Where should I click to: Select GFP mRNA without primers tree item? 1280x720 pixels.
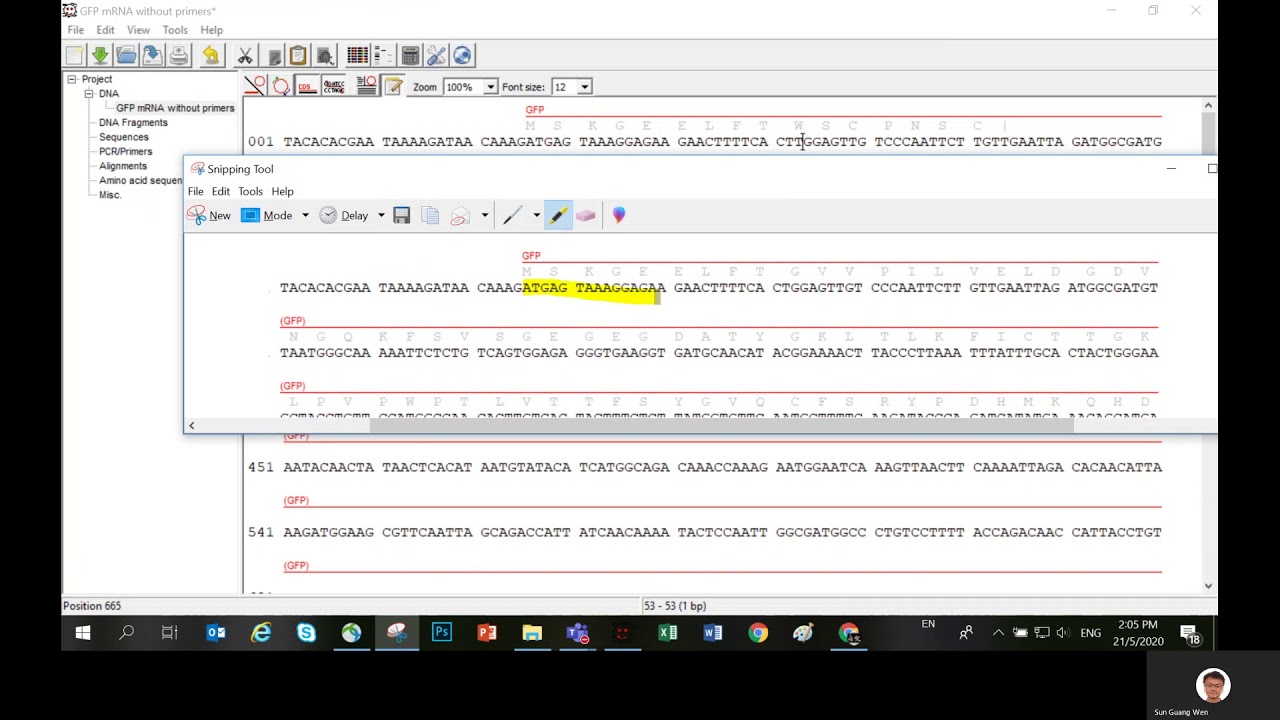coord(175,108)
